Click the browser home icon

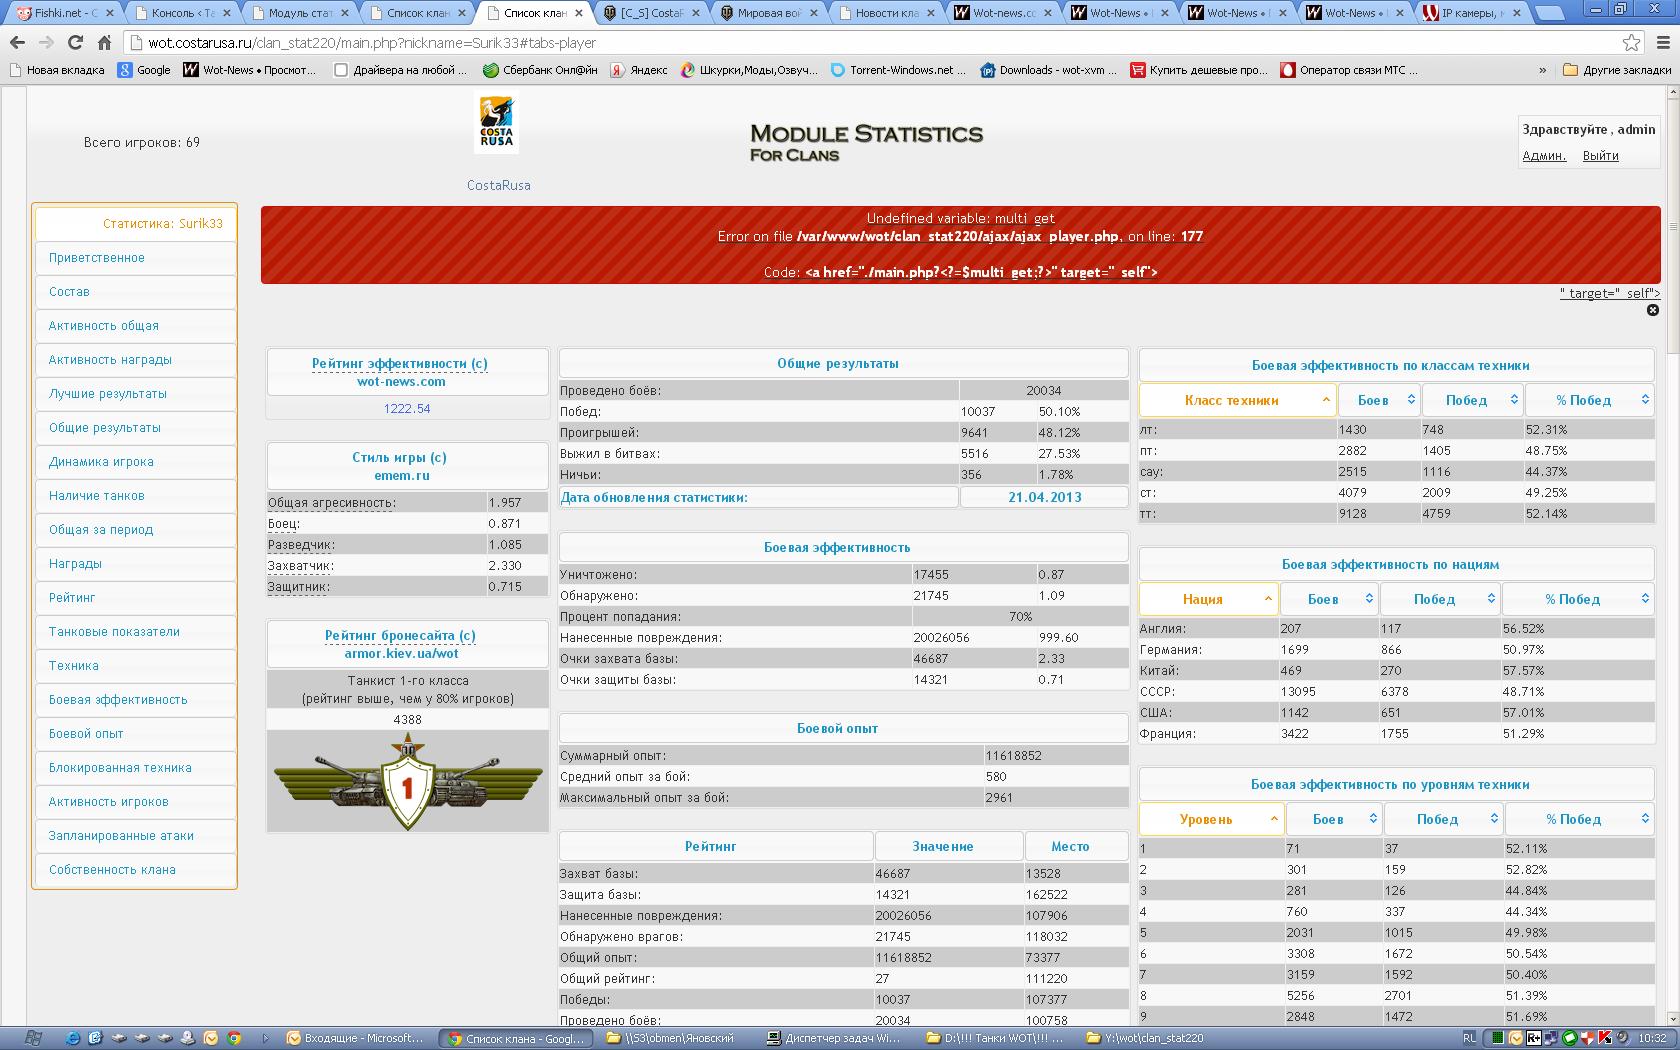pos(104,43)
